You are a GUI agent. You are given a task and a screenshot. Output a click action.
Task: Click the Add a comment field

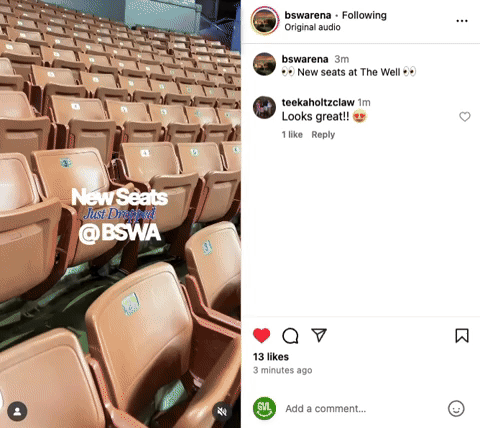point(362,409)
